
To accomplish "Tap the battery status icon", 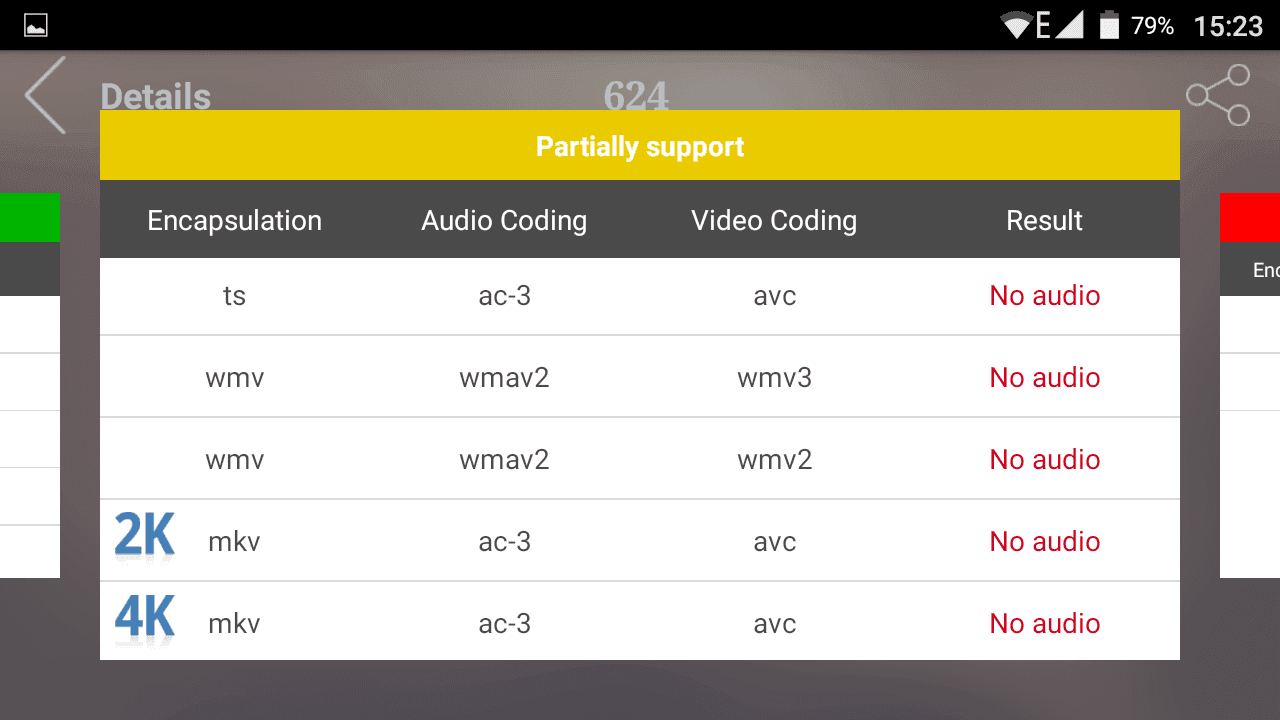I will pos(1109,25).
